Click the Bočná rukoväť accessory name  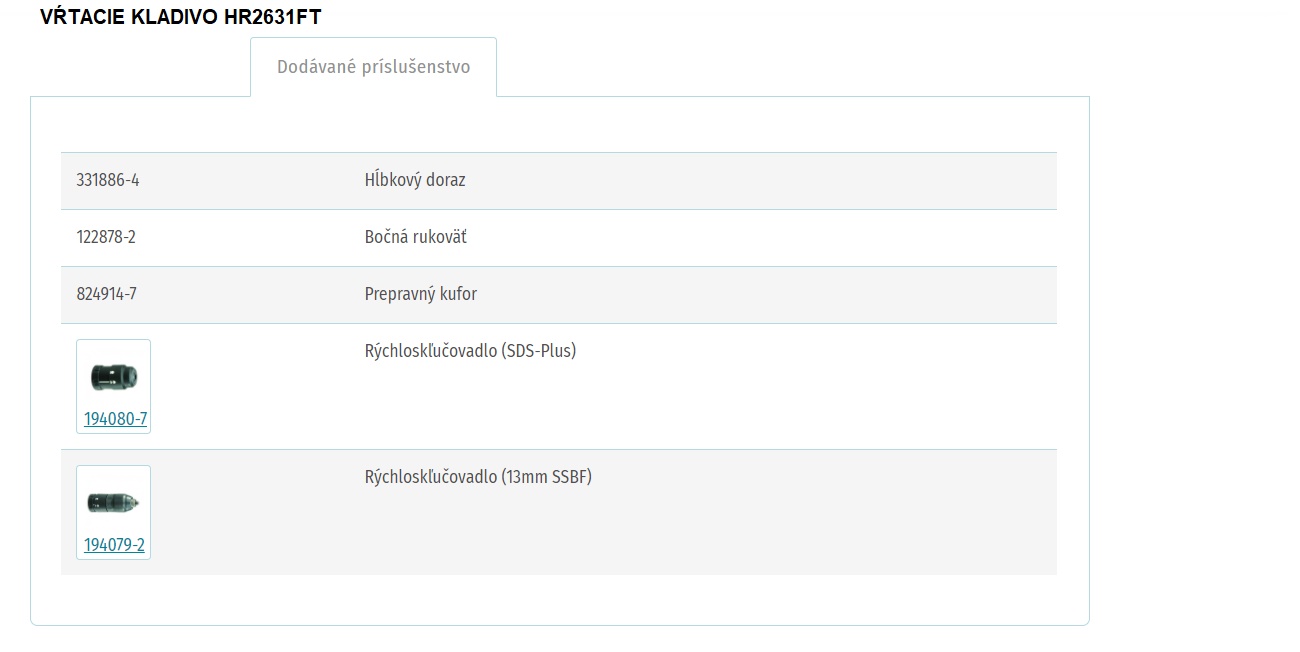416,237
